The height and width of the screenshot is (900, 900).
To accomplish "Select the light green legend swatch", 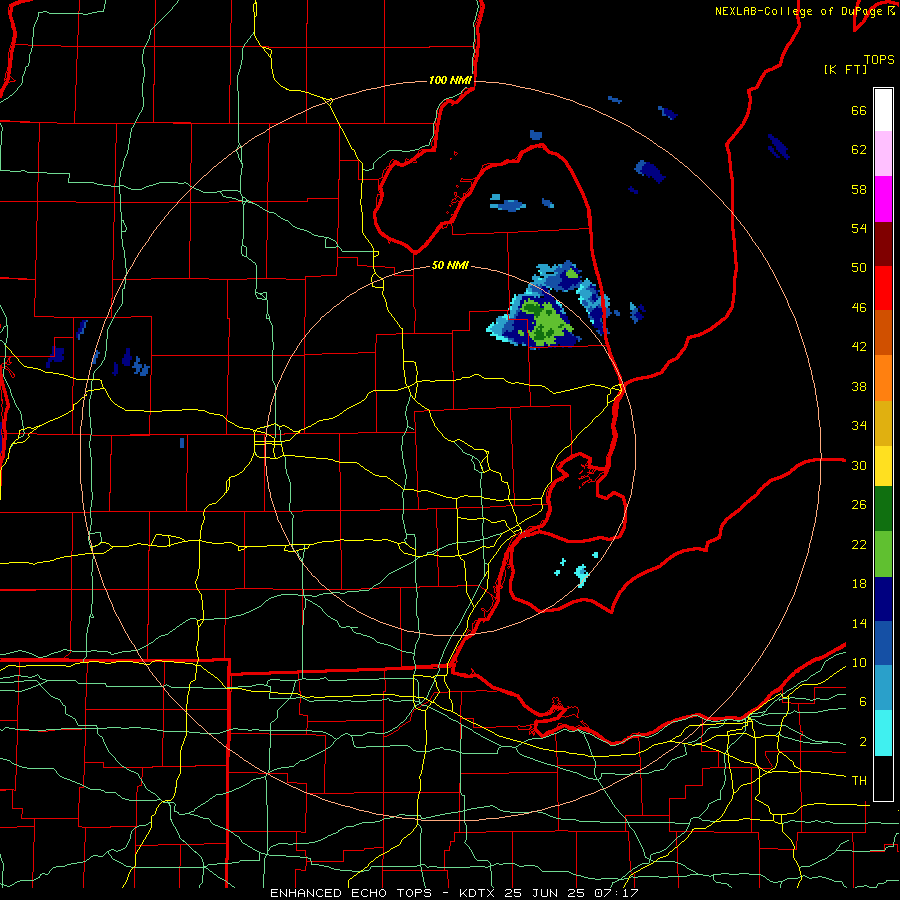I will pos(883,553).
